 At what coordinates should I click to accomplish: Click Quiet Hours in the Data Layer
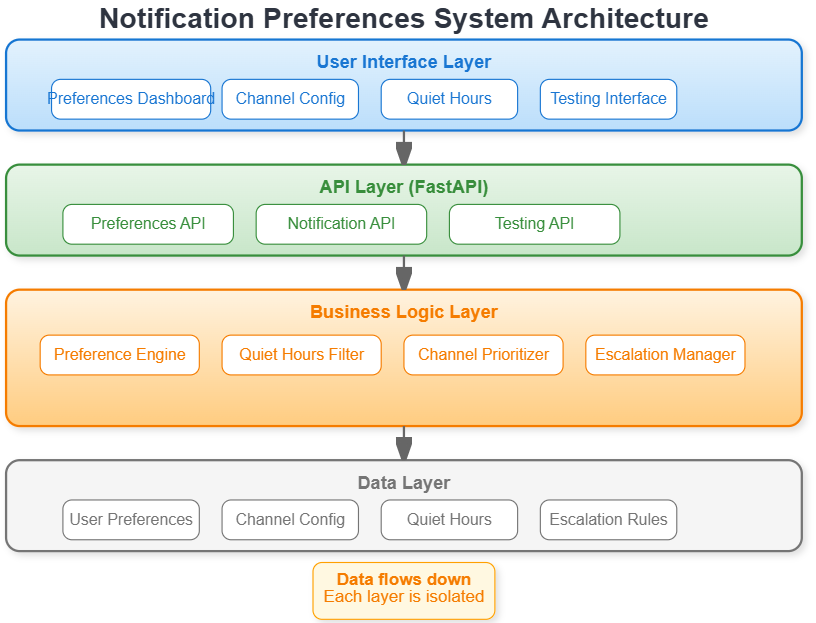449,519
